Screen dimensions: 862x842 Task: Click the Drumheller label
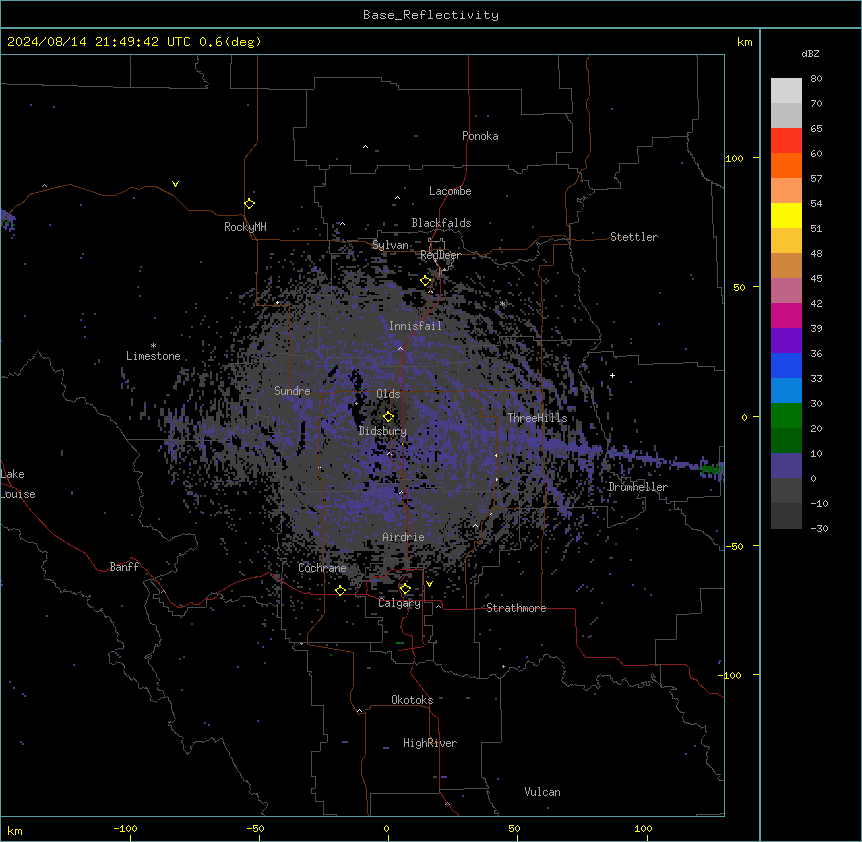[638, 487]
